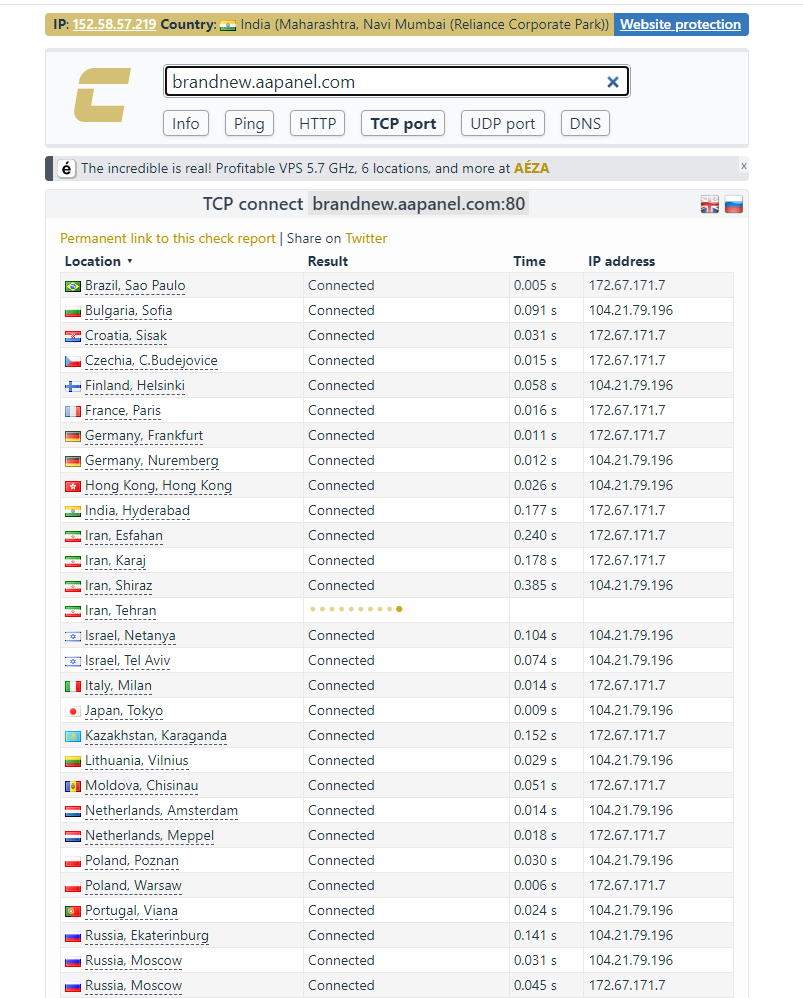Image resolution: width=803 pixels, height=998 pixels.
Task: Click the IP address column header
Action: click(622, 262)
